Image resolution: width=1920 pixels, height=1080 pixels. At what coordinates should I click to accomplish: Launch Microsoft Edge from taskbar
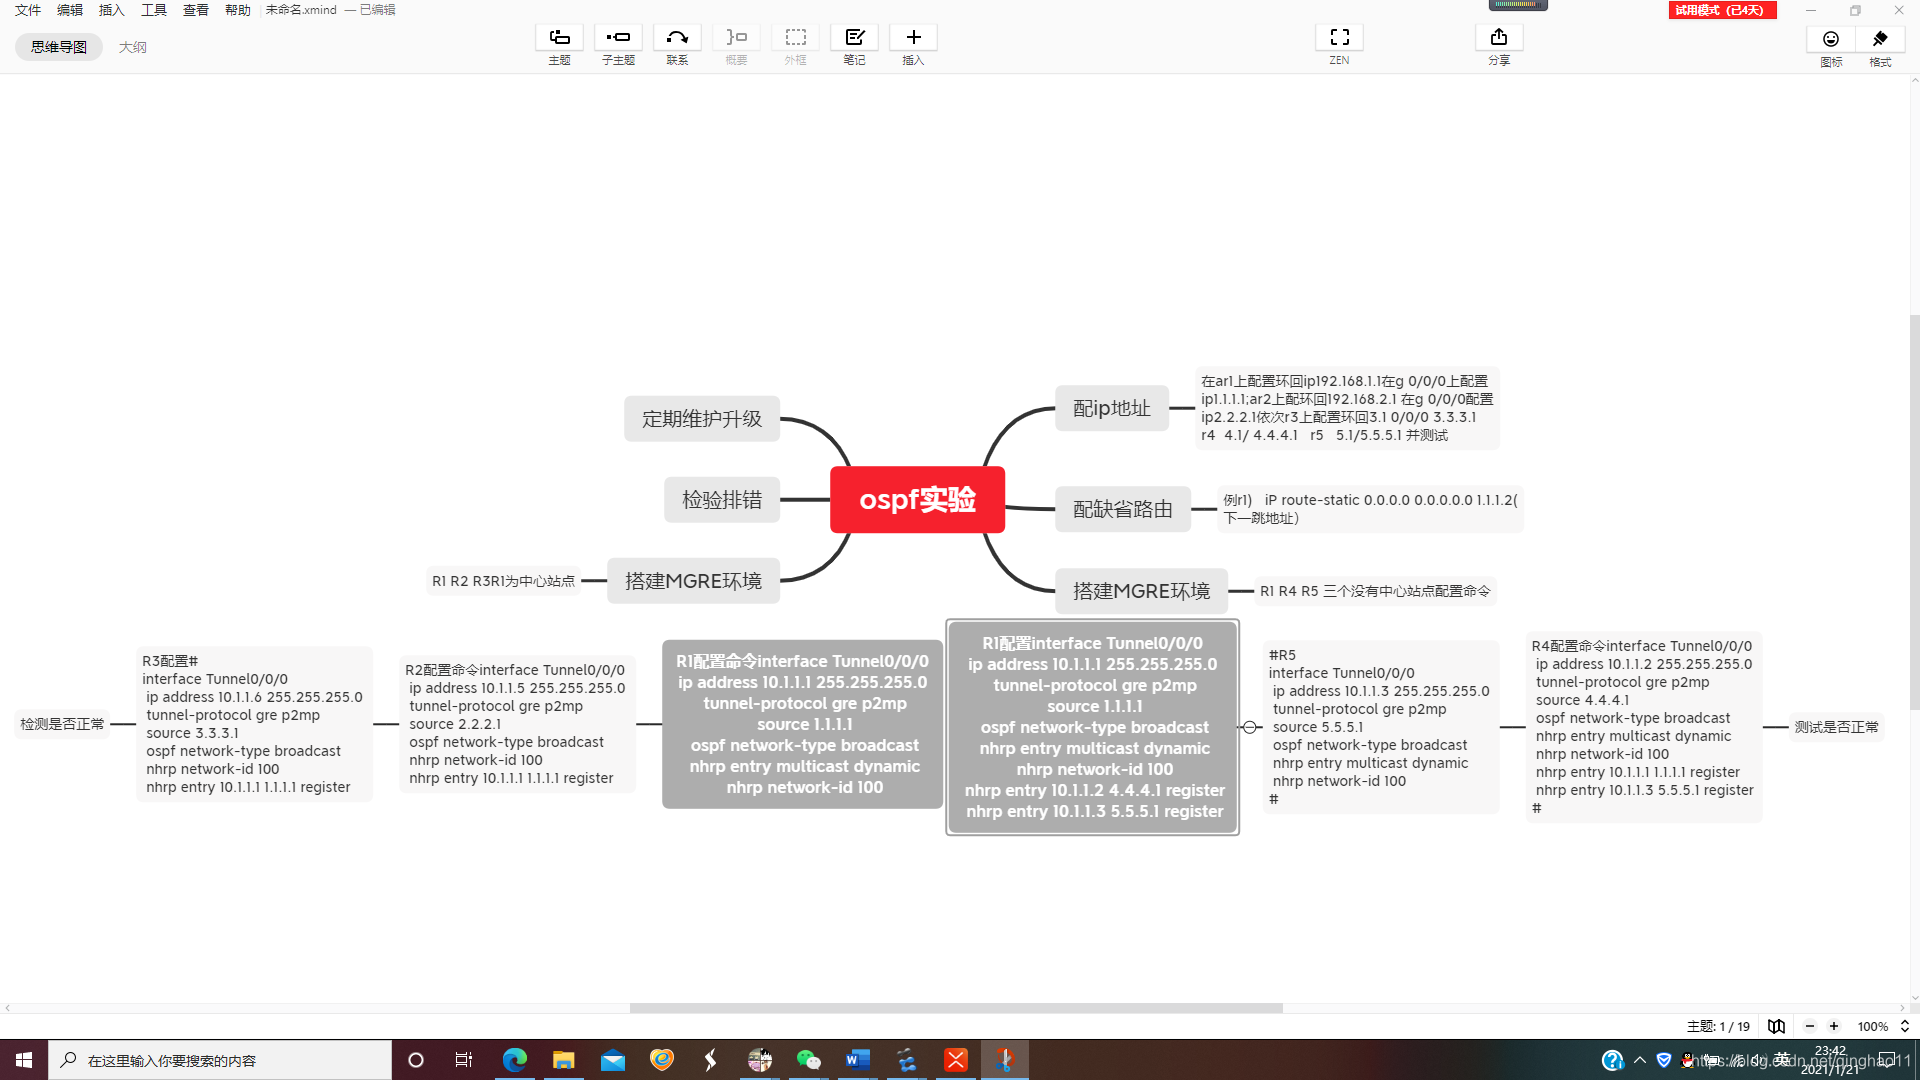pos(515,1060)
